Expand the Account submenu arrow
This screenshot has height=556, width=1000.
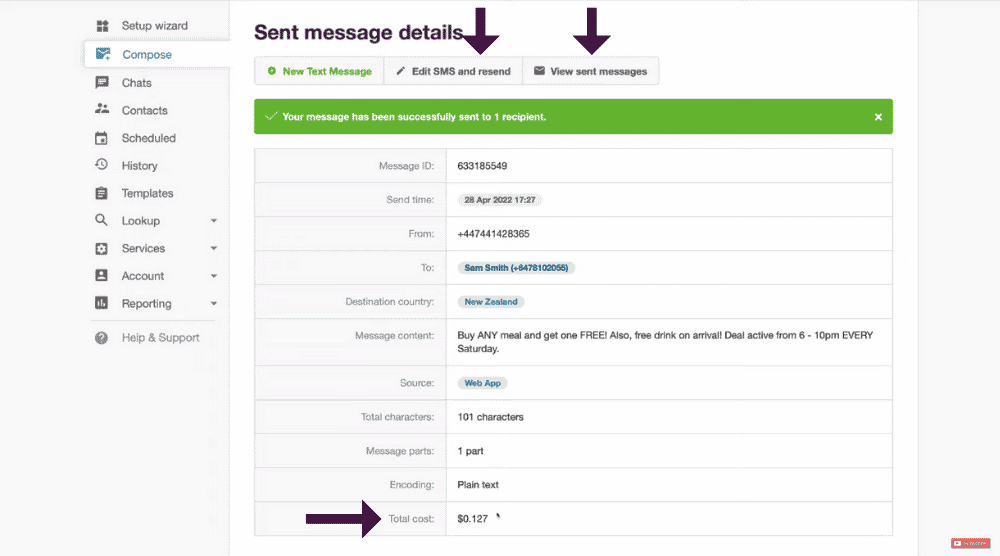214,276
